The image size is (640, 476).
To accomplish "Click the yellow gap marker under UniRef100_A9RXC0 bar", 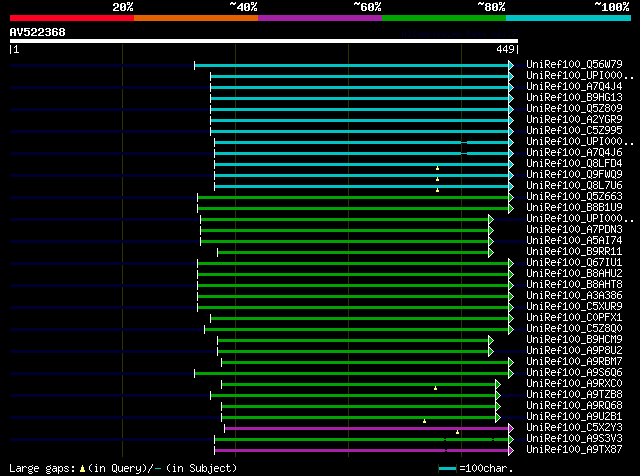I will 436,388.
